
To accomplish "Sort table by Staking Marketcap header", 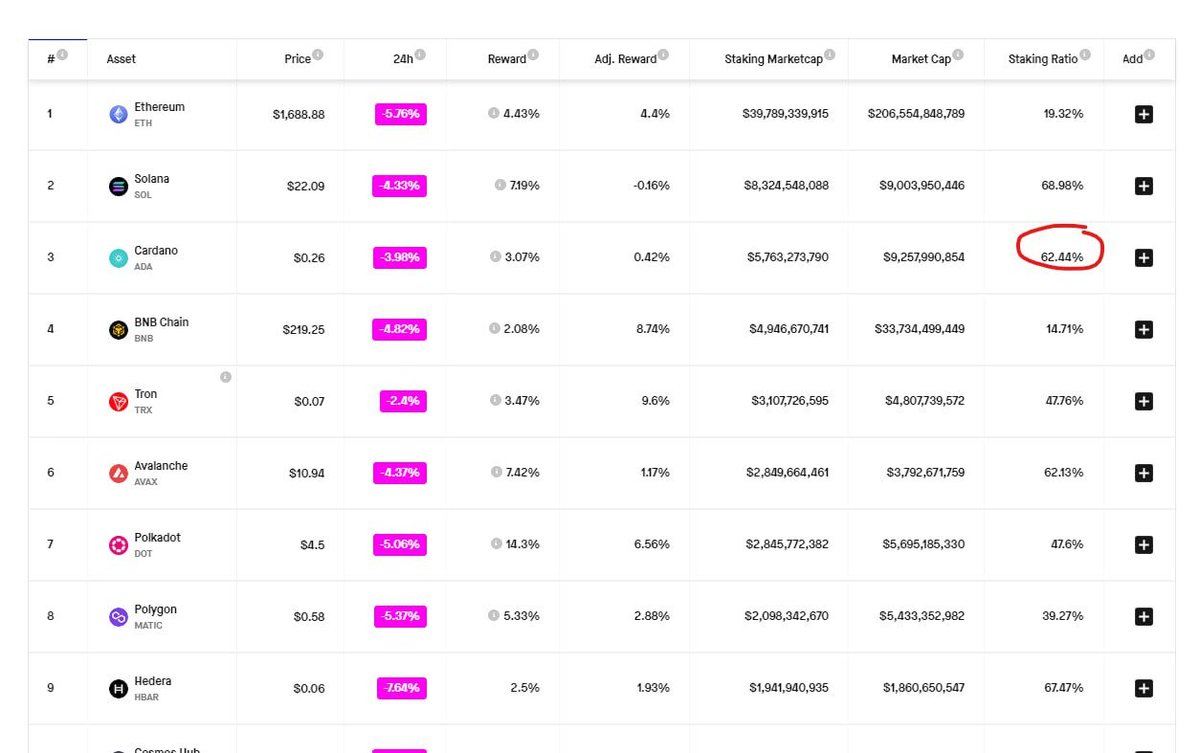I will tap(774, 59).
